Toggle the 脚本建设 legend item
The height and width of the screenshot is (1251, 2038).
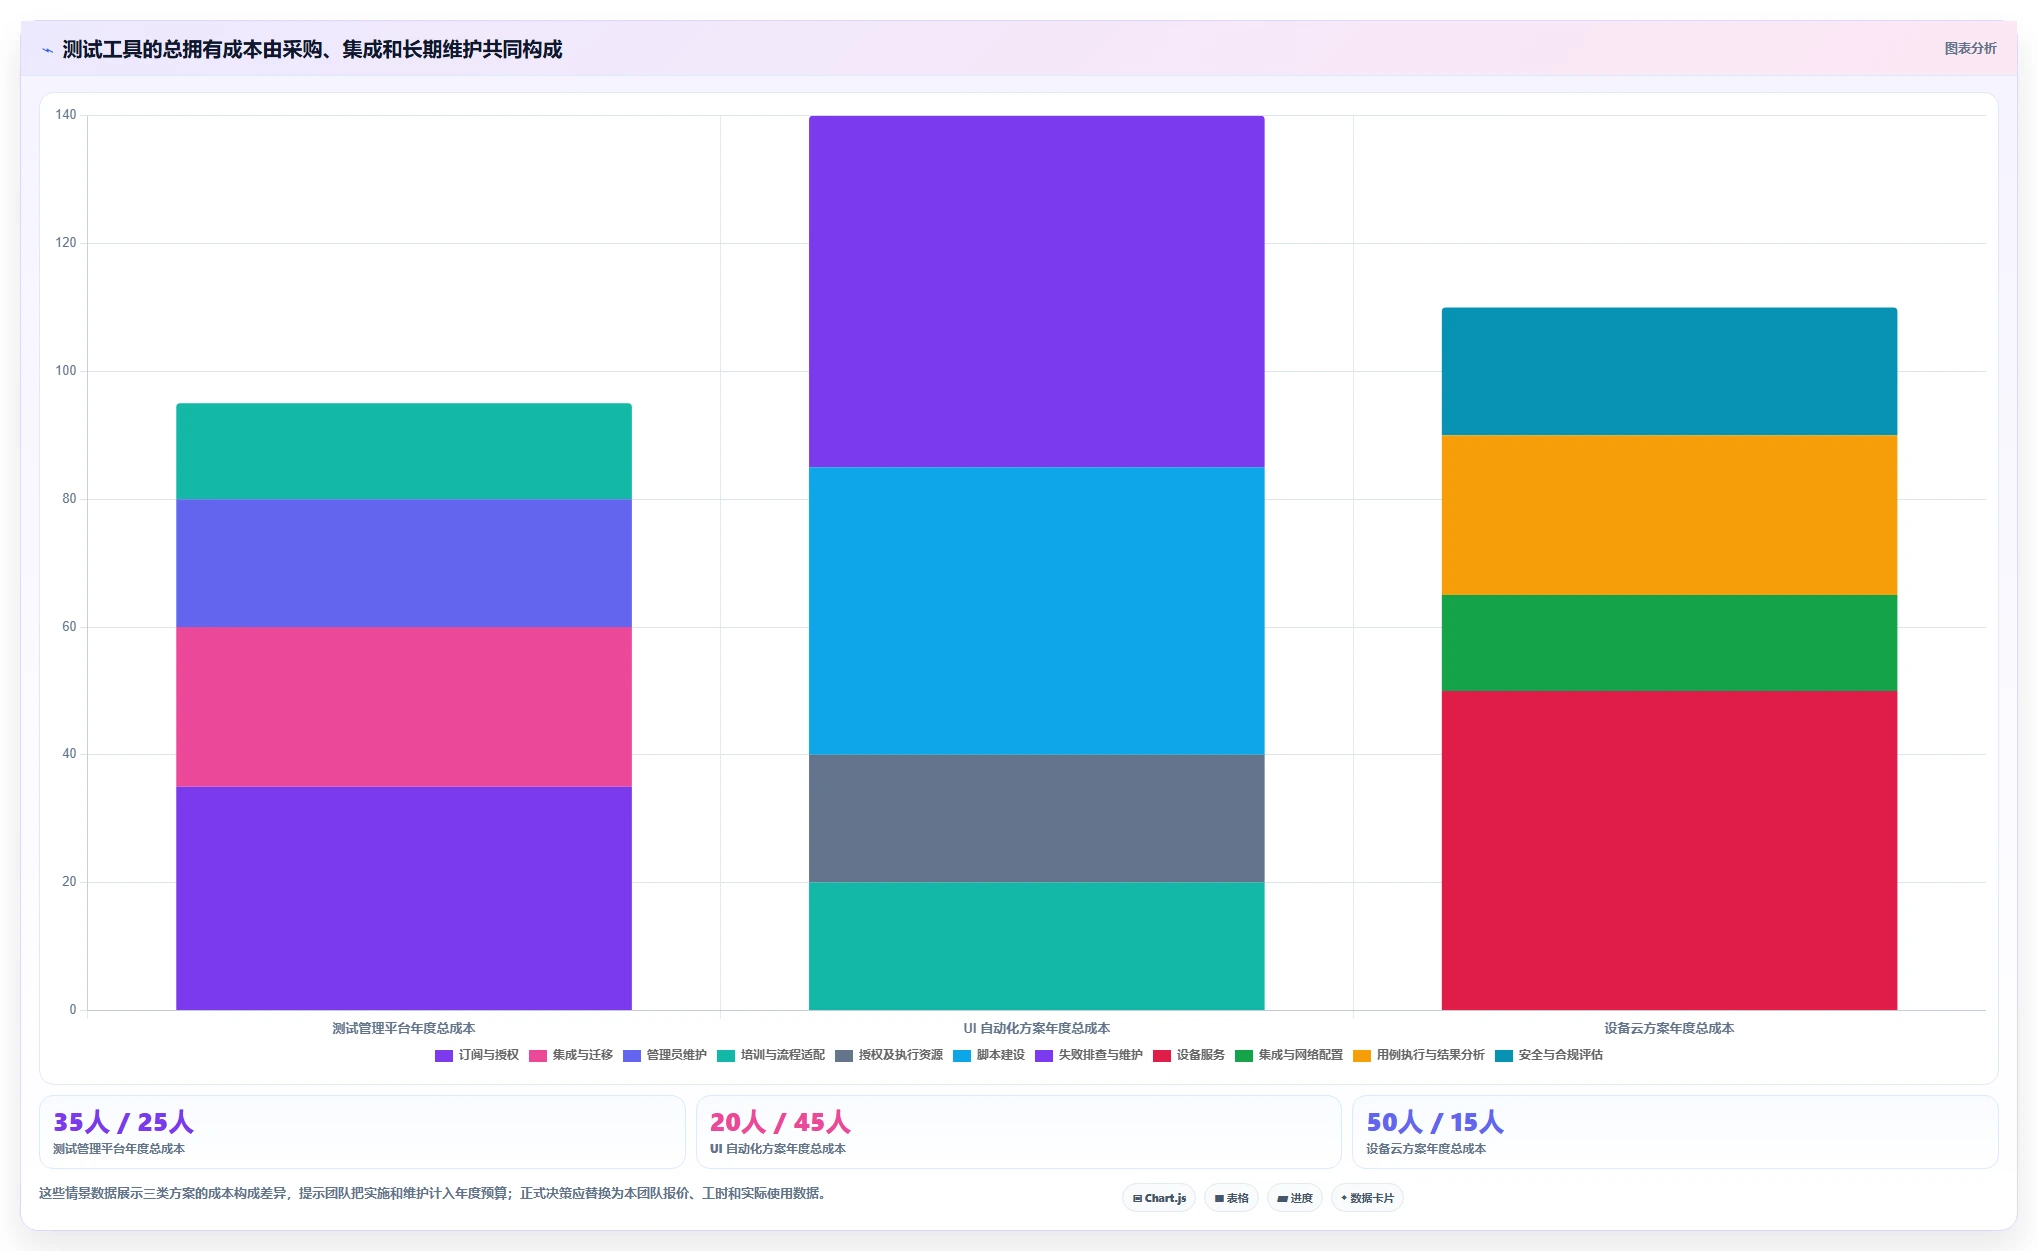point(989,1055)
